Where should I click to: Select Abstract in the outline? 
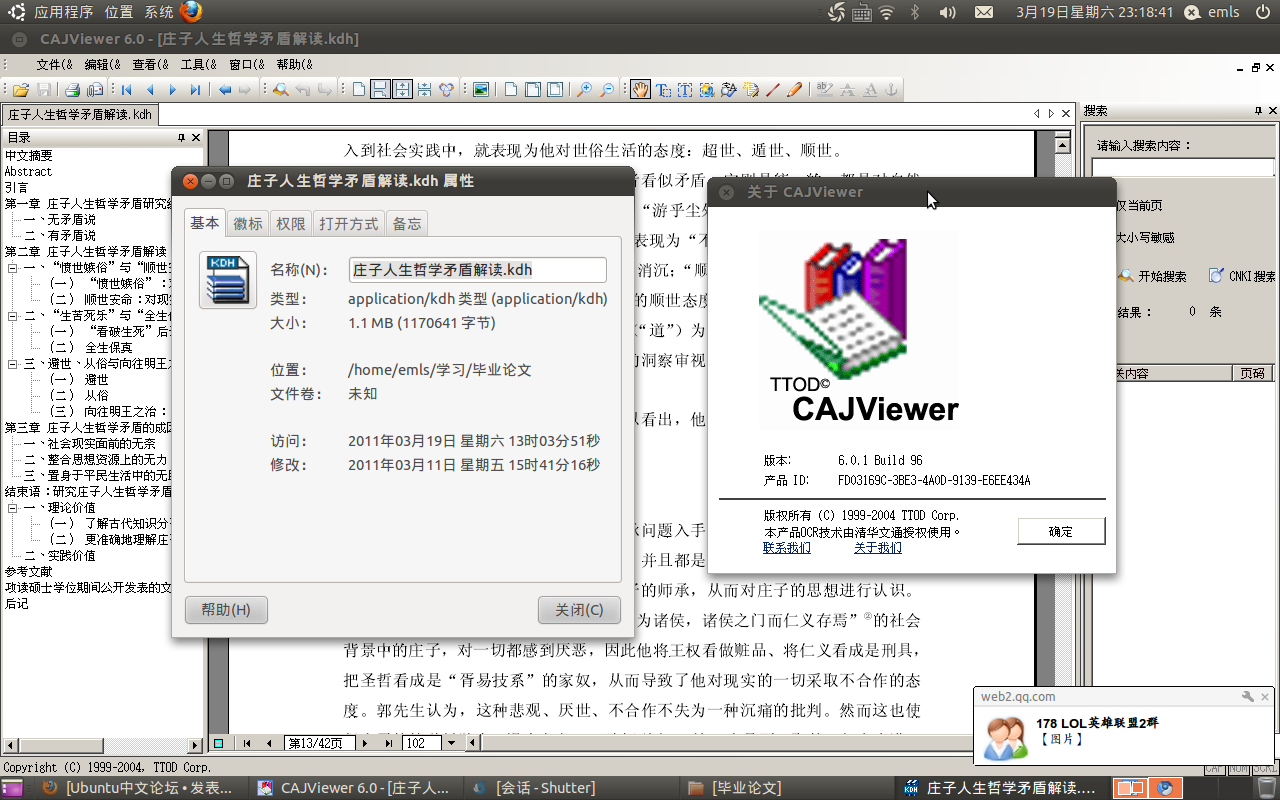28,172
